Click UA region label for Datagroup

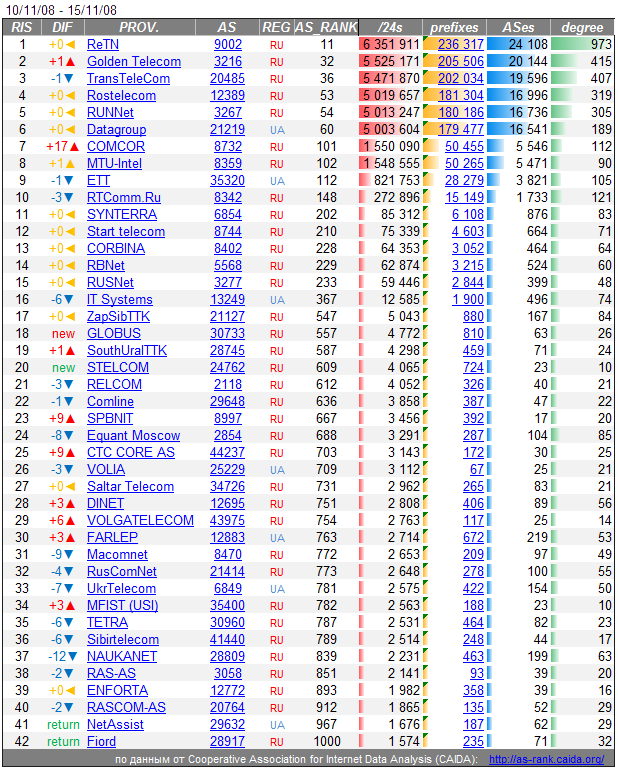pos(277,130)
